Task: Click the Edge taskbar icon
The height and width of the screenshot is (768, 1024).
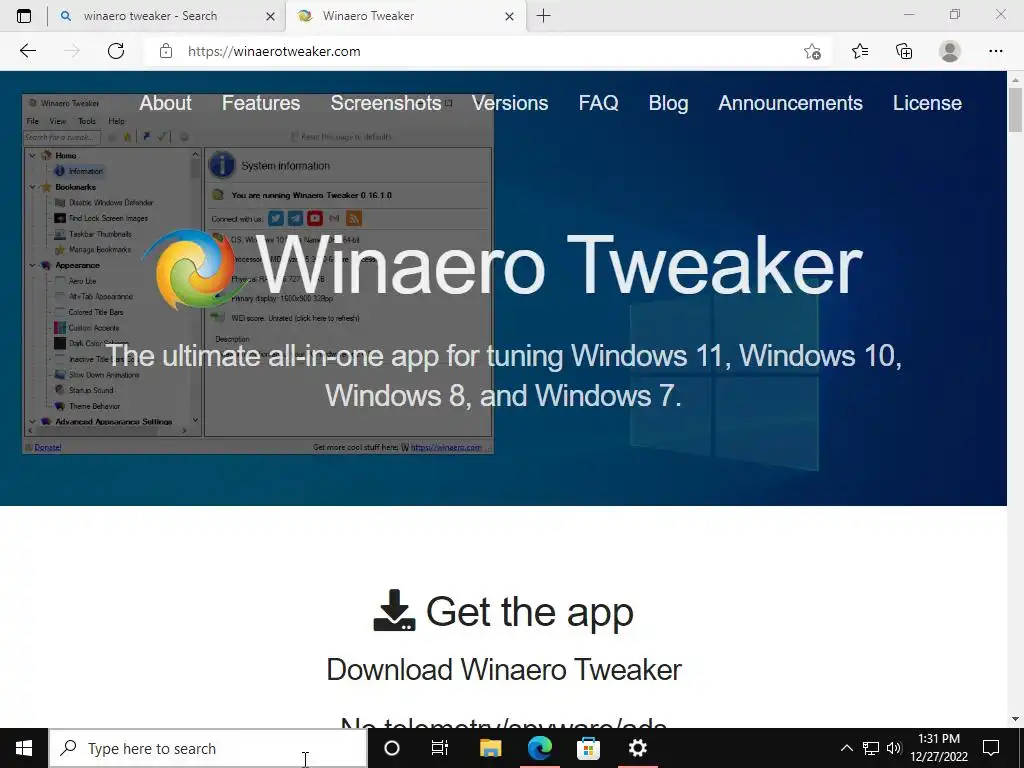Action: (x=540, y=748)
